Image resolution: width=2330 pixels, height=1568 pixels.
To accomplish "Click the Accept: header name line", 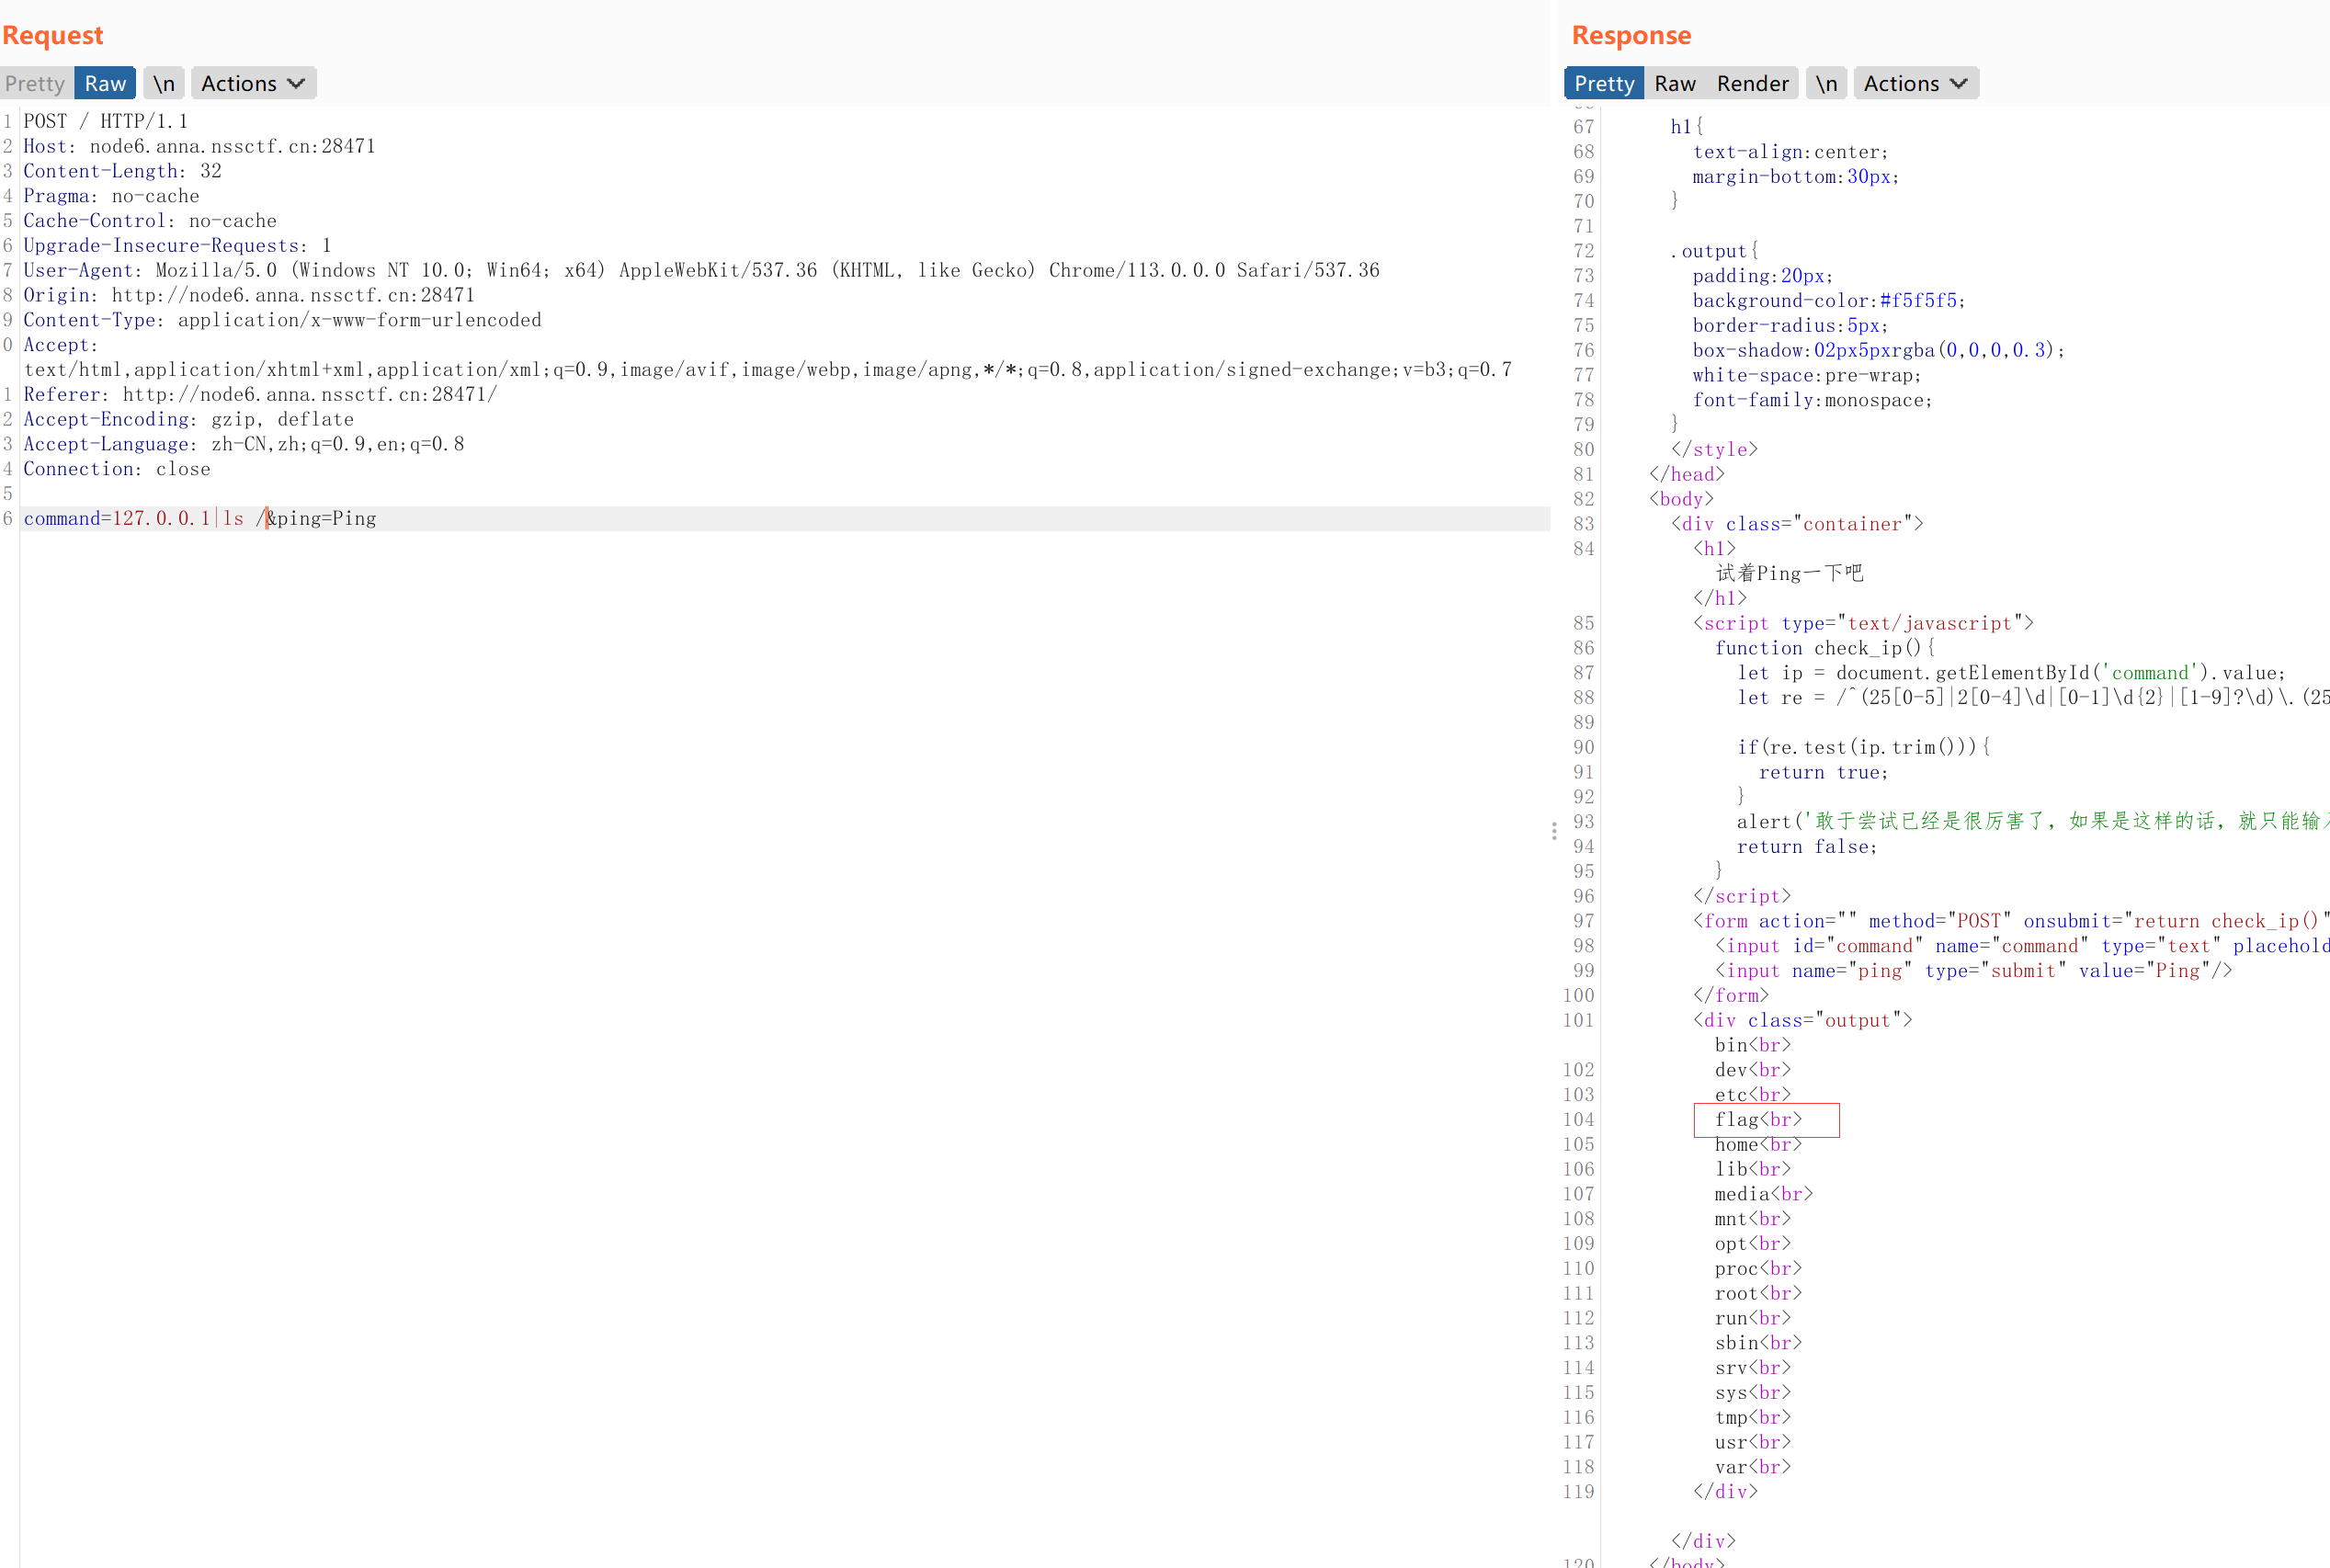I will [61, 345].
